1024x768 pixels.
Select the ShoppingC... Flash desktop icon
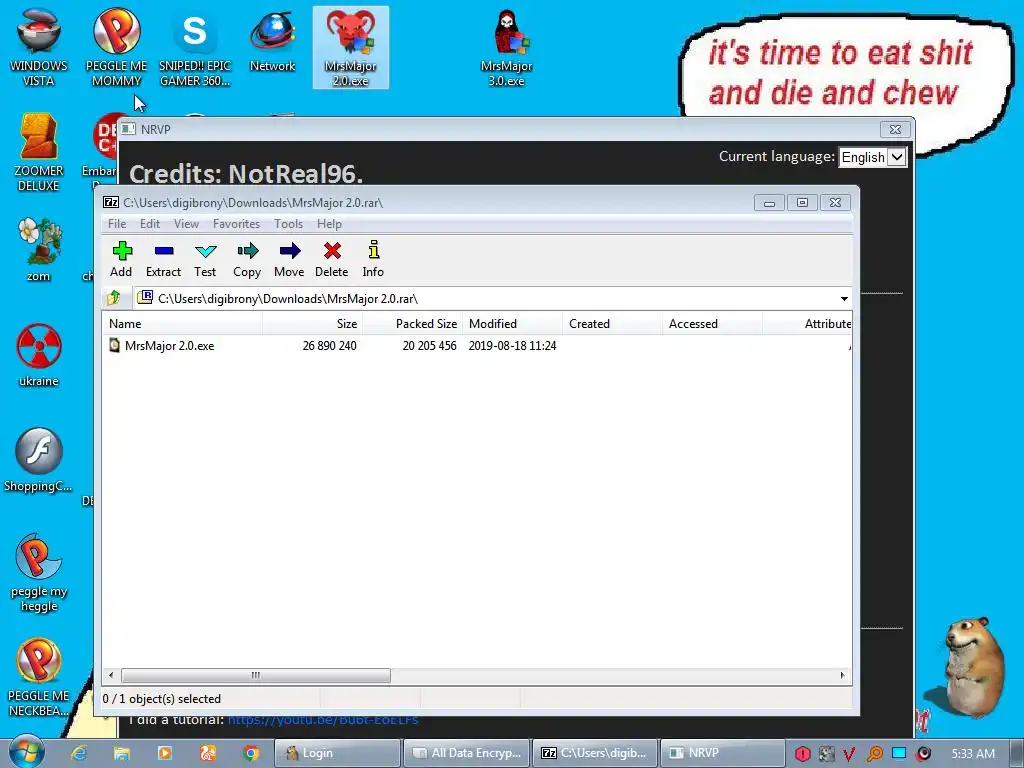pyautogui.click(x=39, y=460)
